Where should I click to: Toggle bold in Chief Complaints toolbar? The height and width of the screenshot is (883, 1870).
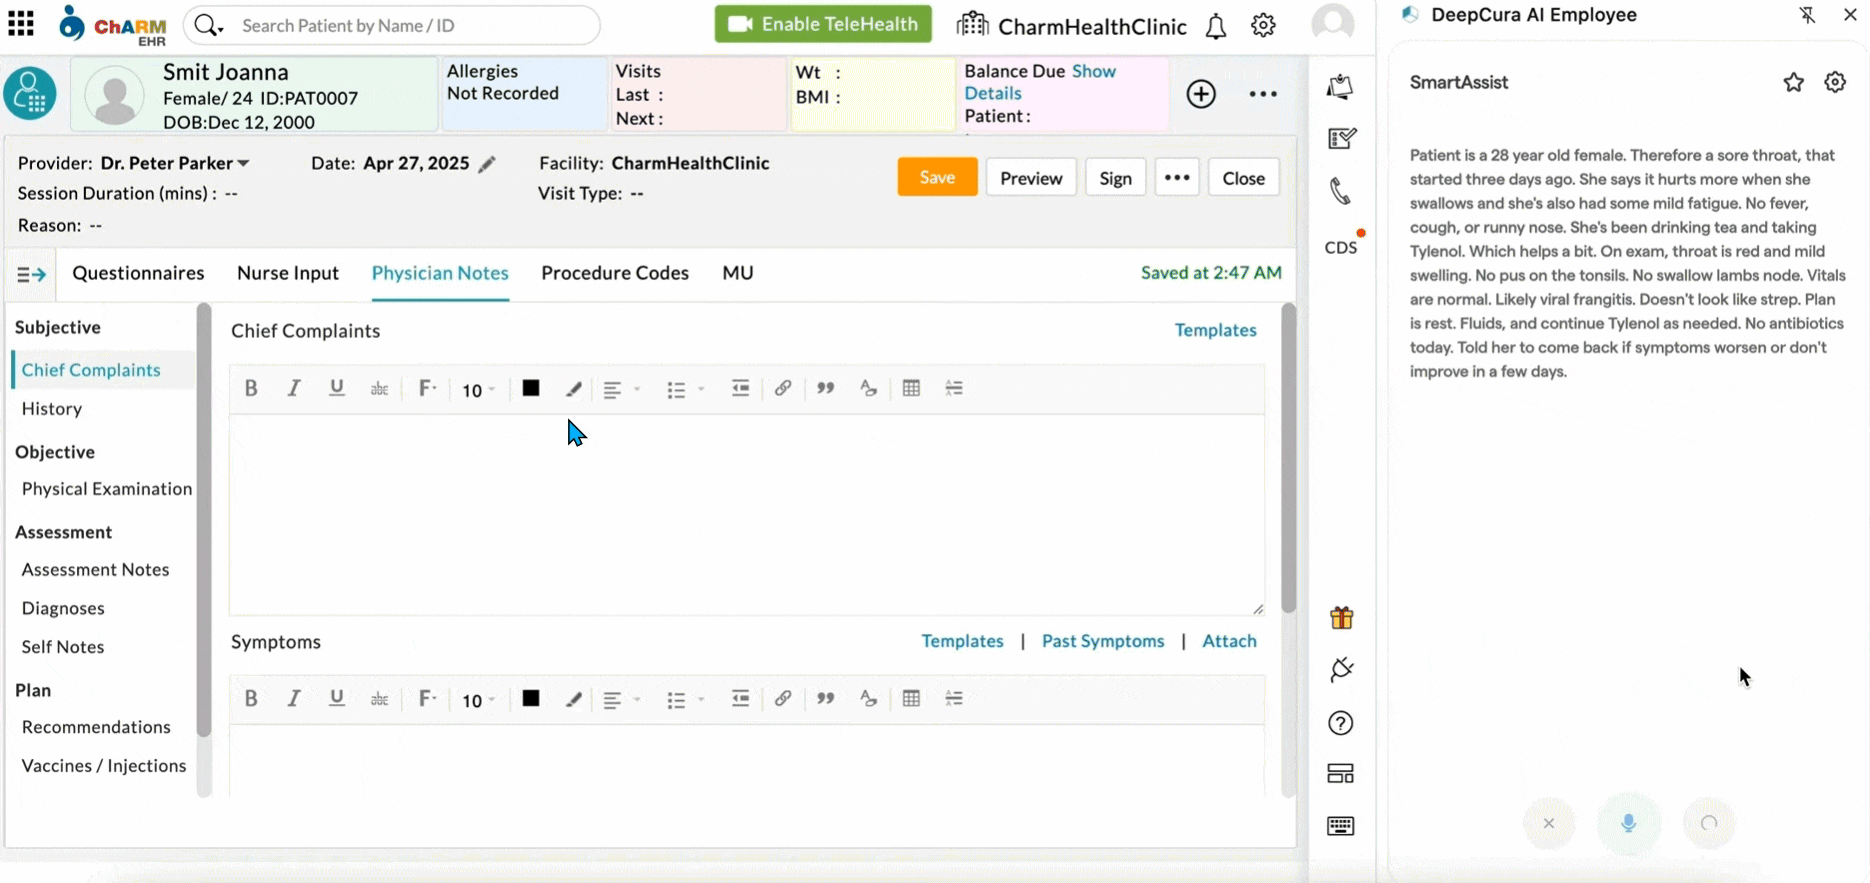point(251,389)
